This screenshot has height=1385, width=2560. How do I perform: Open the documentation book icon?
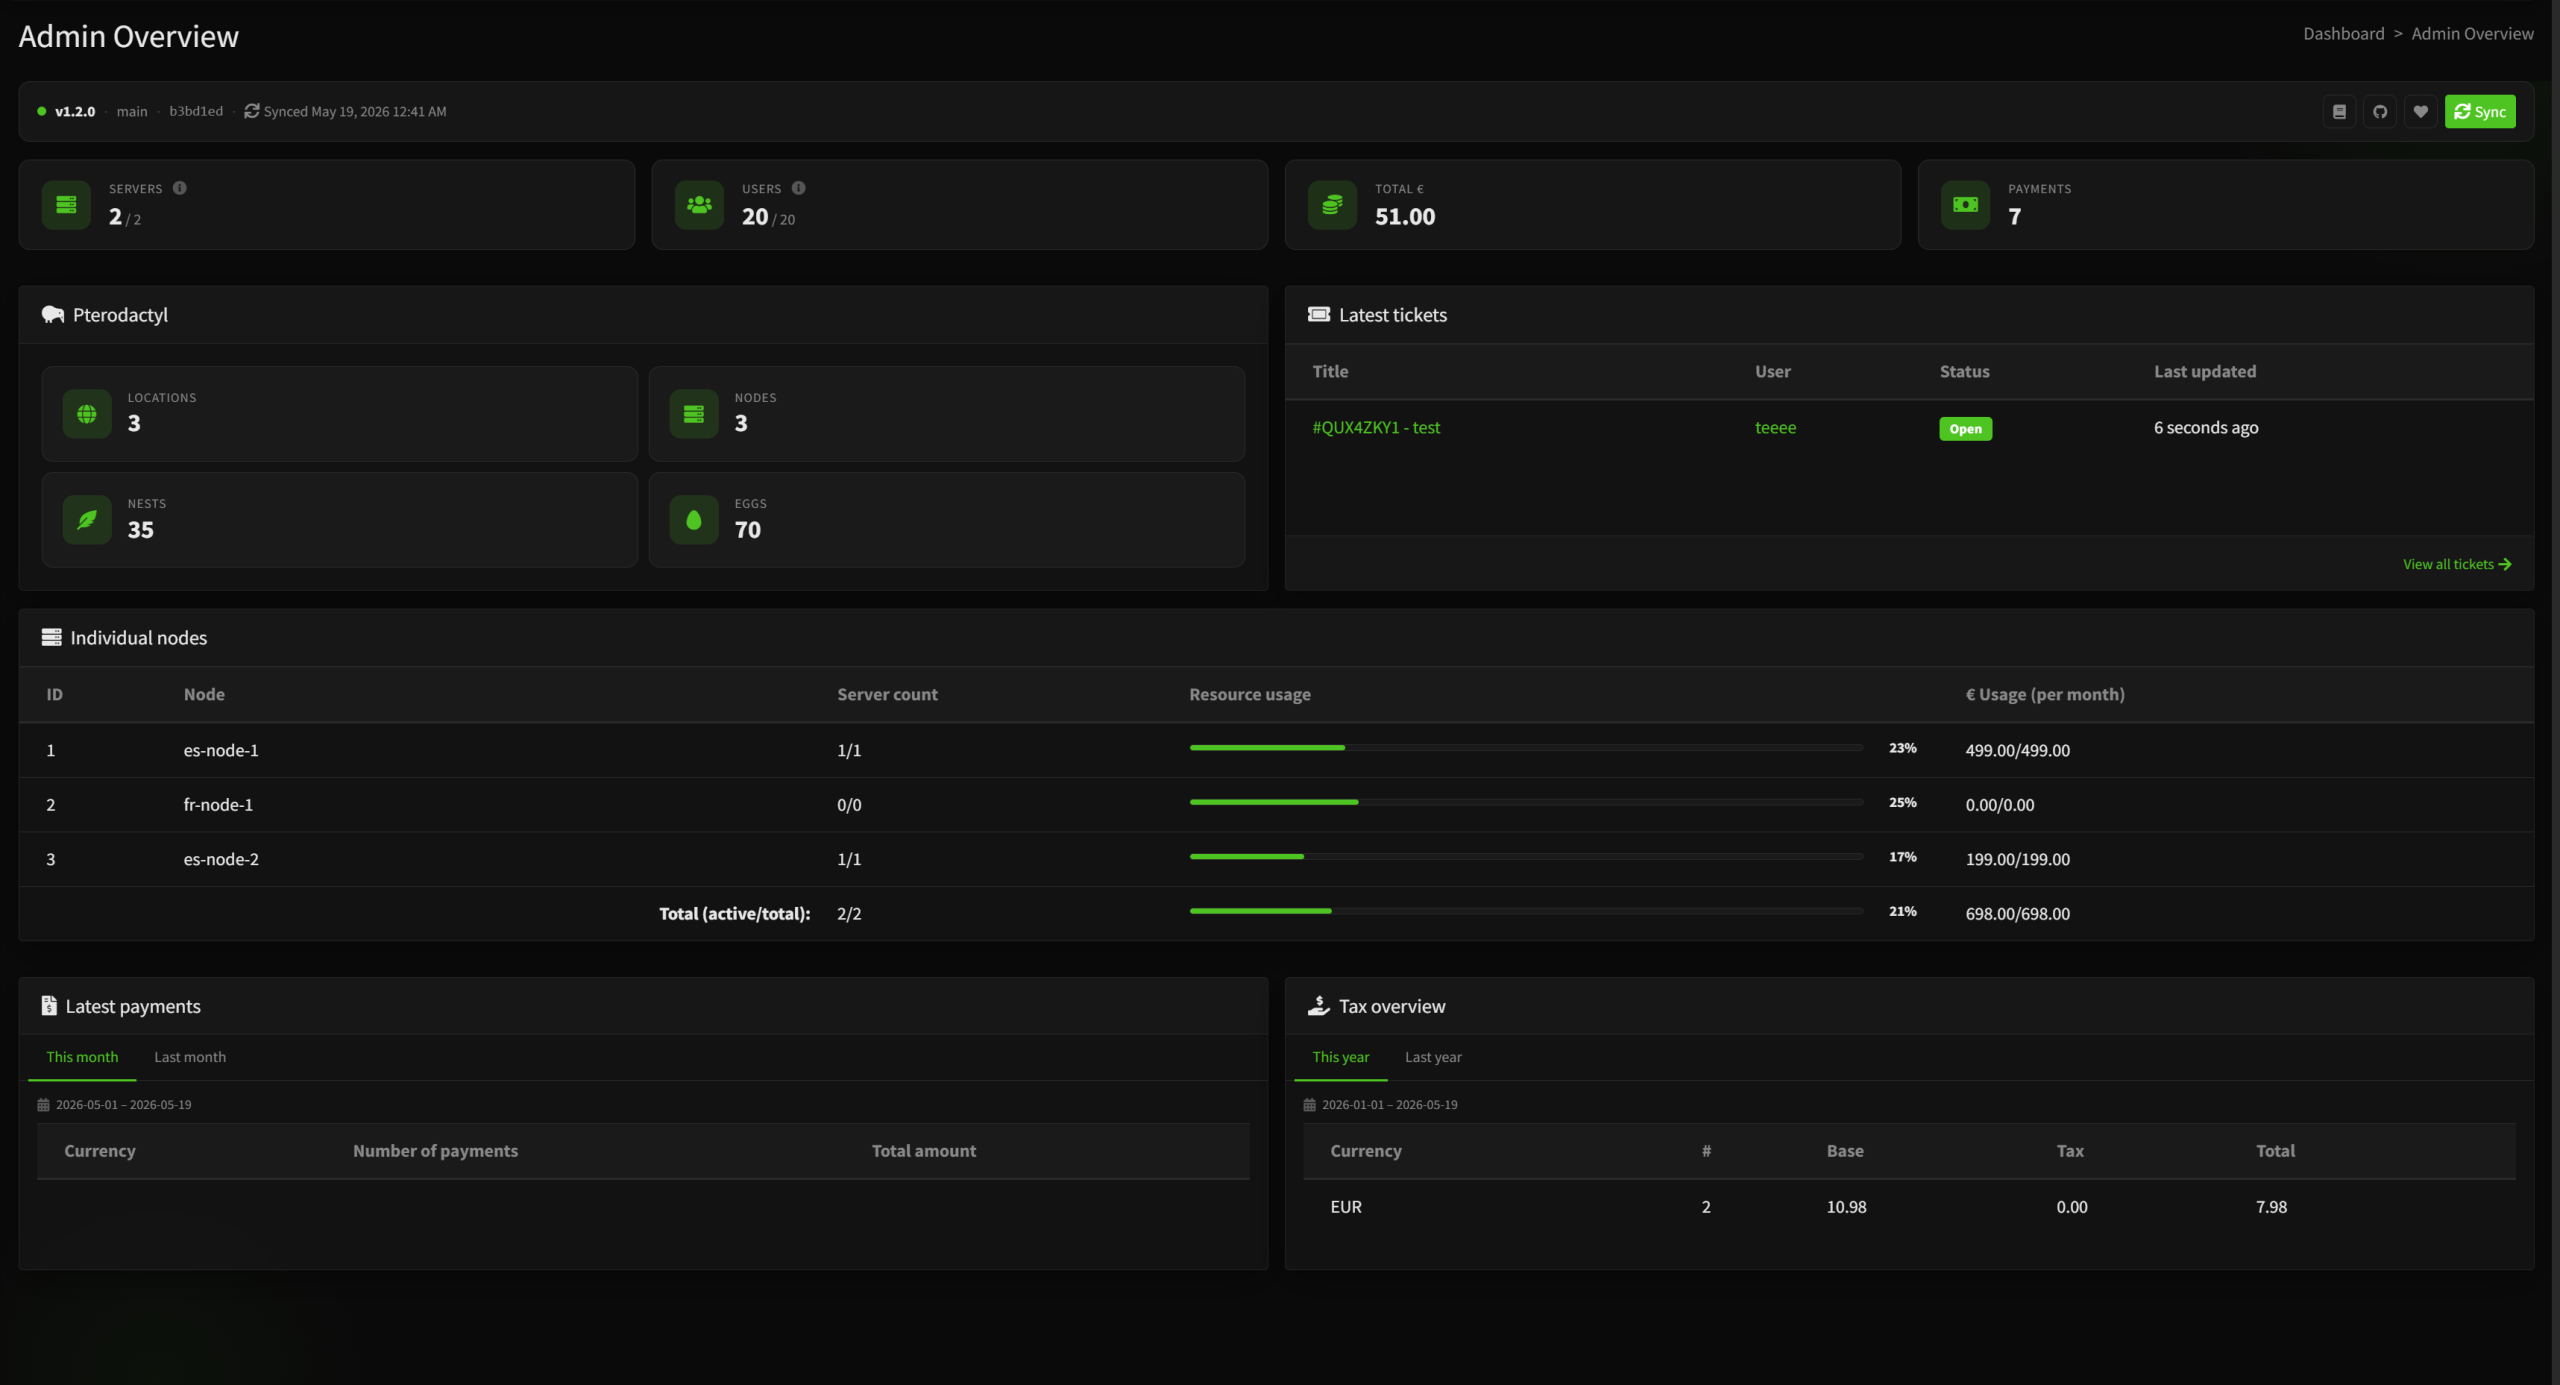2339,112
